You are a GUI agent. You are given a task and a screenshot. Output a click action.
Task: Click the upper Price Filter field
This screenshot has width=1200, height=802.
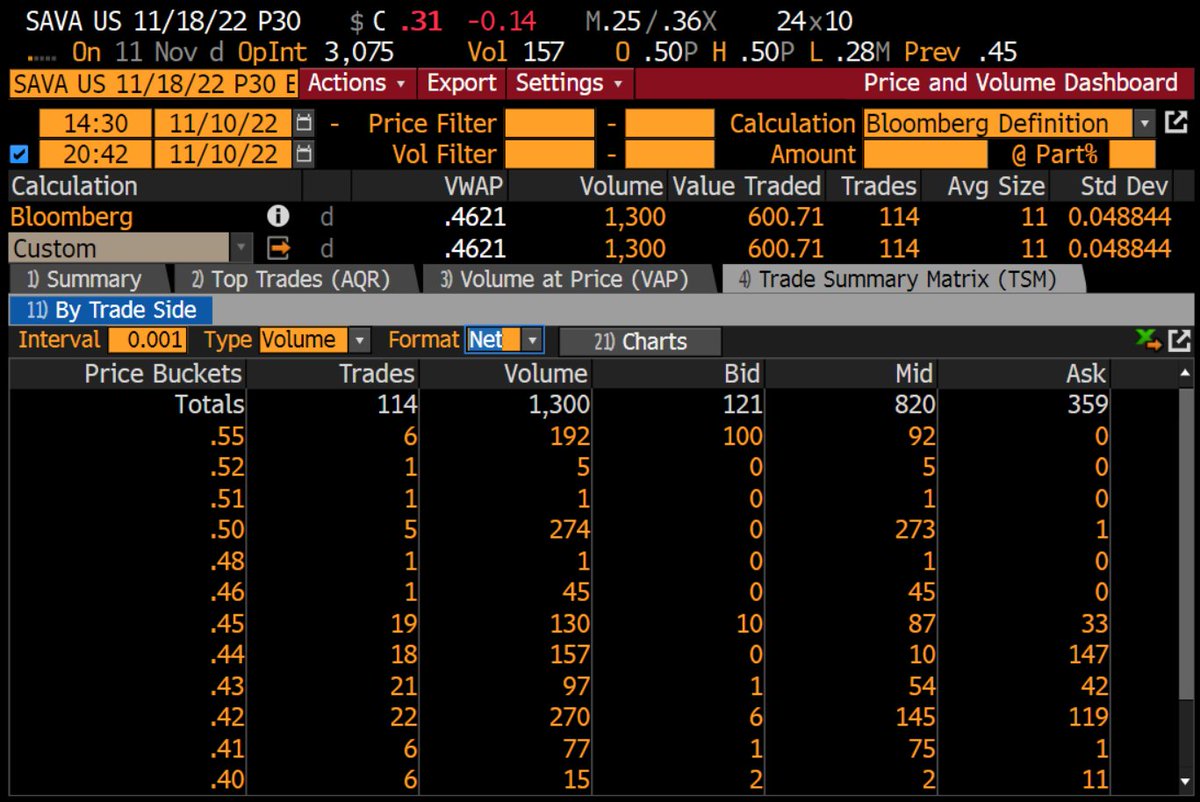click(669, 124)
